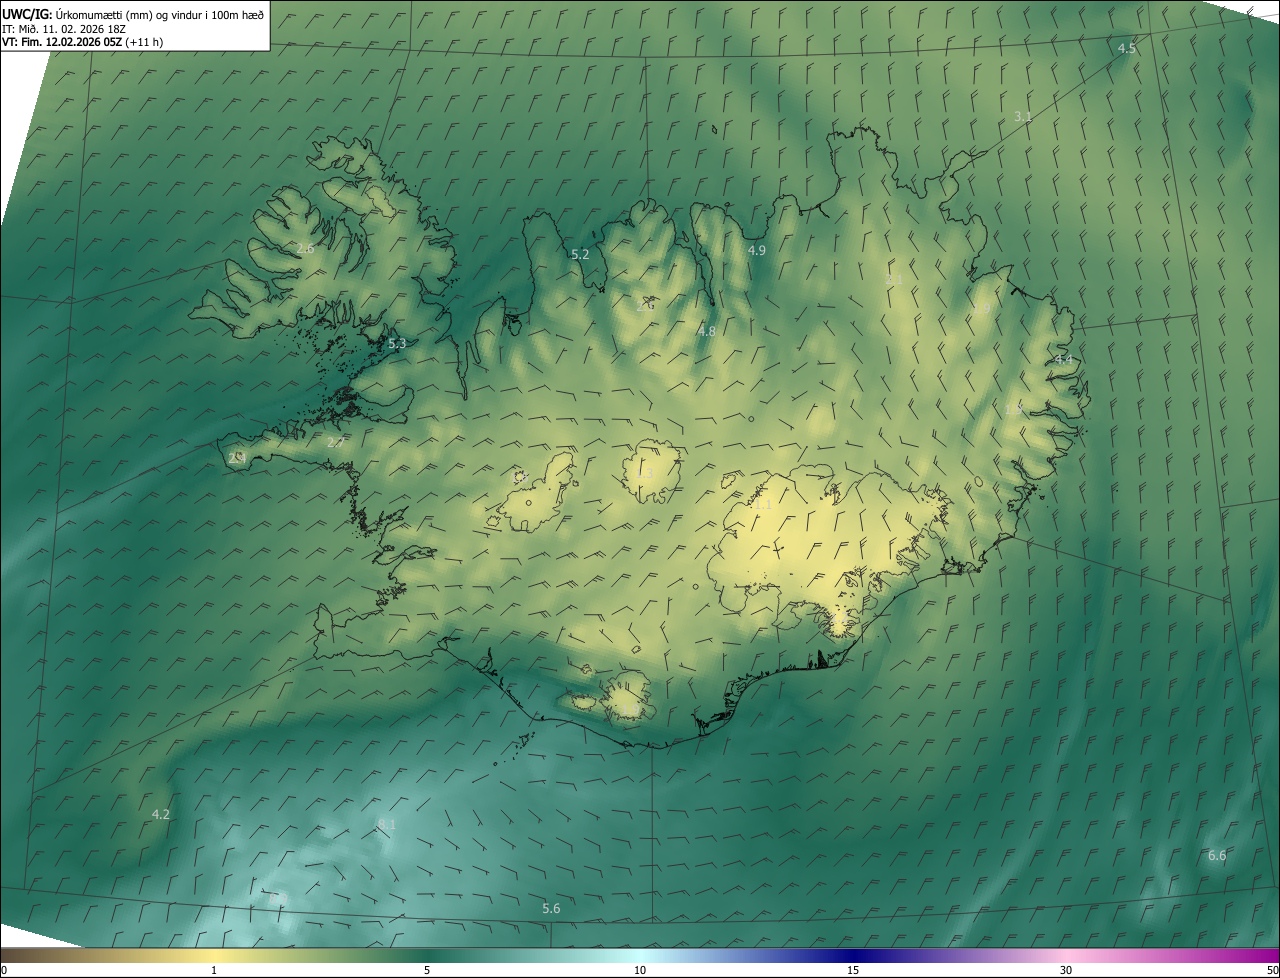The height and width of the screenshot is (978, 1280).
Task: Click the colorbar tick label 1
Action: 214,970
